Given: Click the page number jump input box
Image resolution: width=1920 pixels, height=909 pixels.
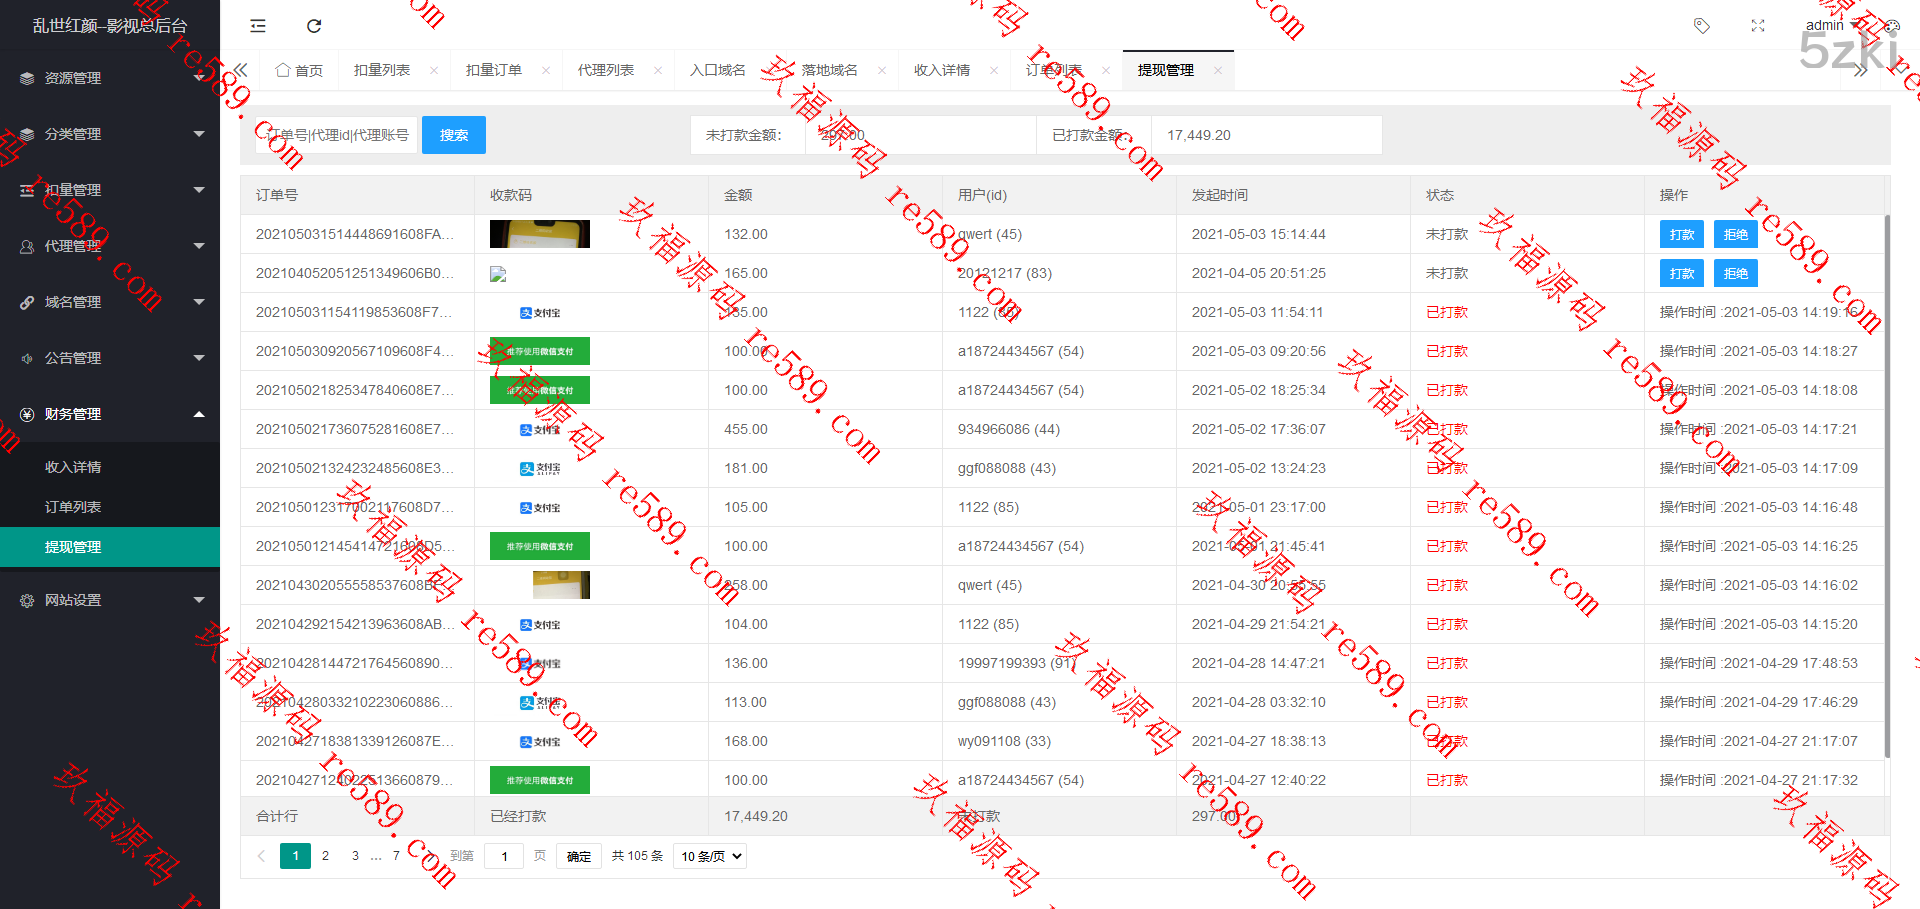Looking at the screenshot, I should 504,856.
